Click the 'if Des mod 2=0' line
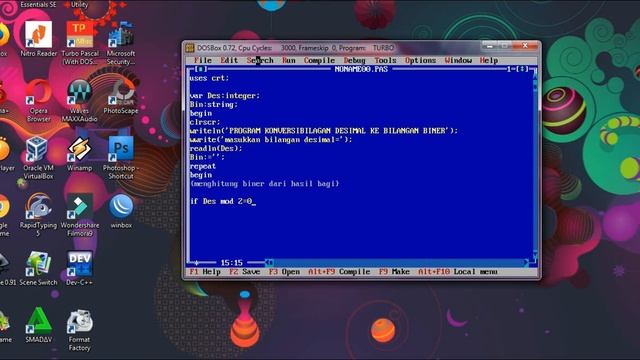The image size is (640, 360). pyautogui.click(x=220, y=201)
